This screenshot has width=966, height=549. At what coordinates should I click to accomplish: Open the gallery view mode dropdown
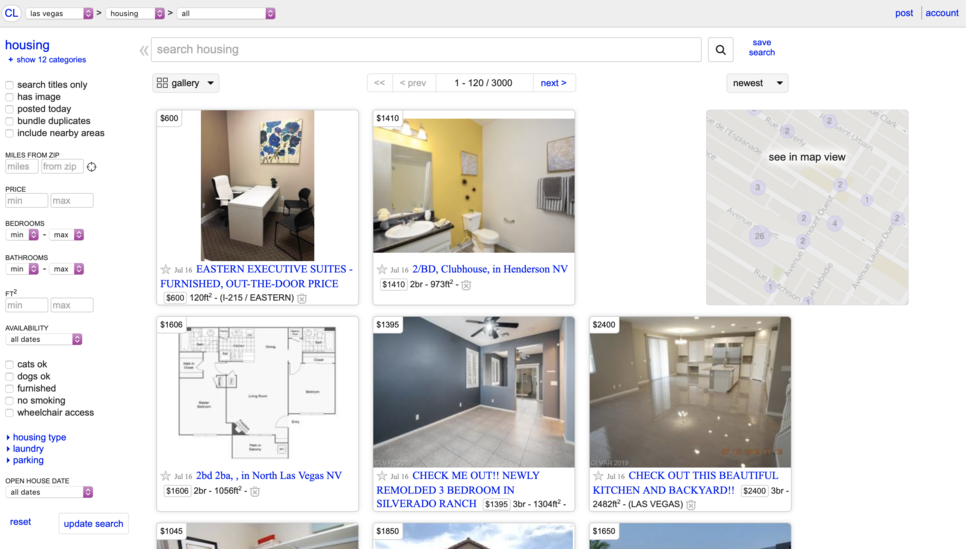(x=185, y=83)
